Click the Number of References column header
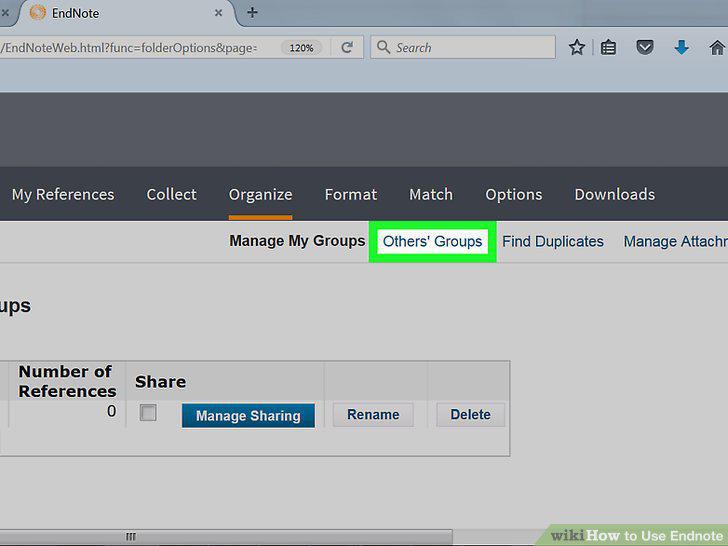This screenshot has height=546, width=728. 67,381
